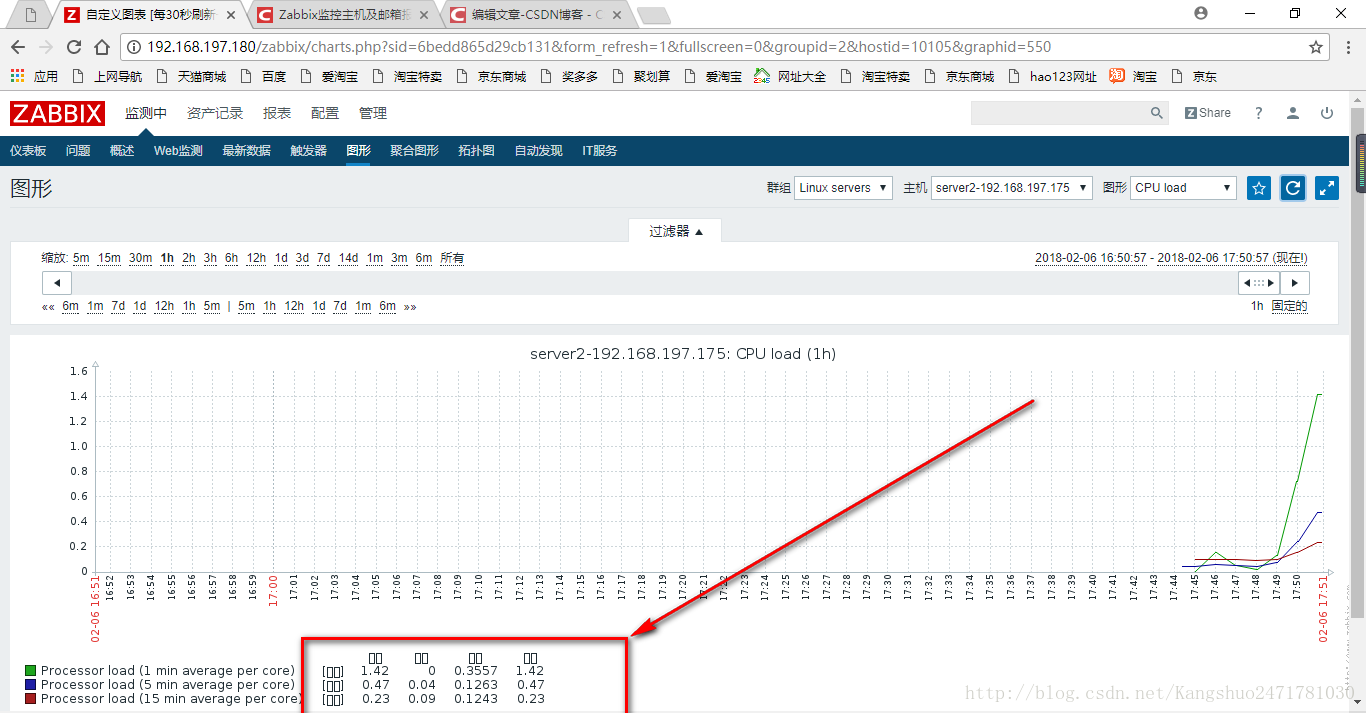Open the 监测中 main menu
Viewport: 1366px width, 713px height.
146,113
